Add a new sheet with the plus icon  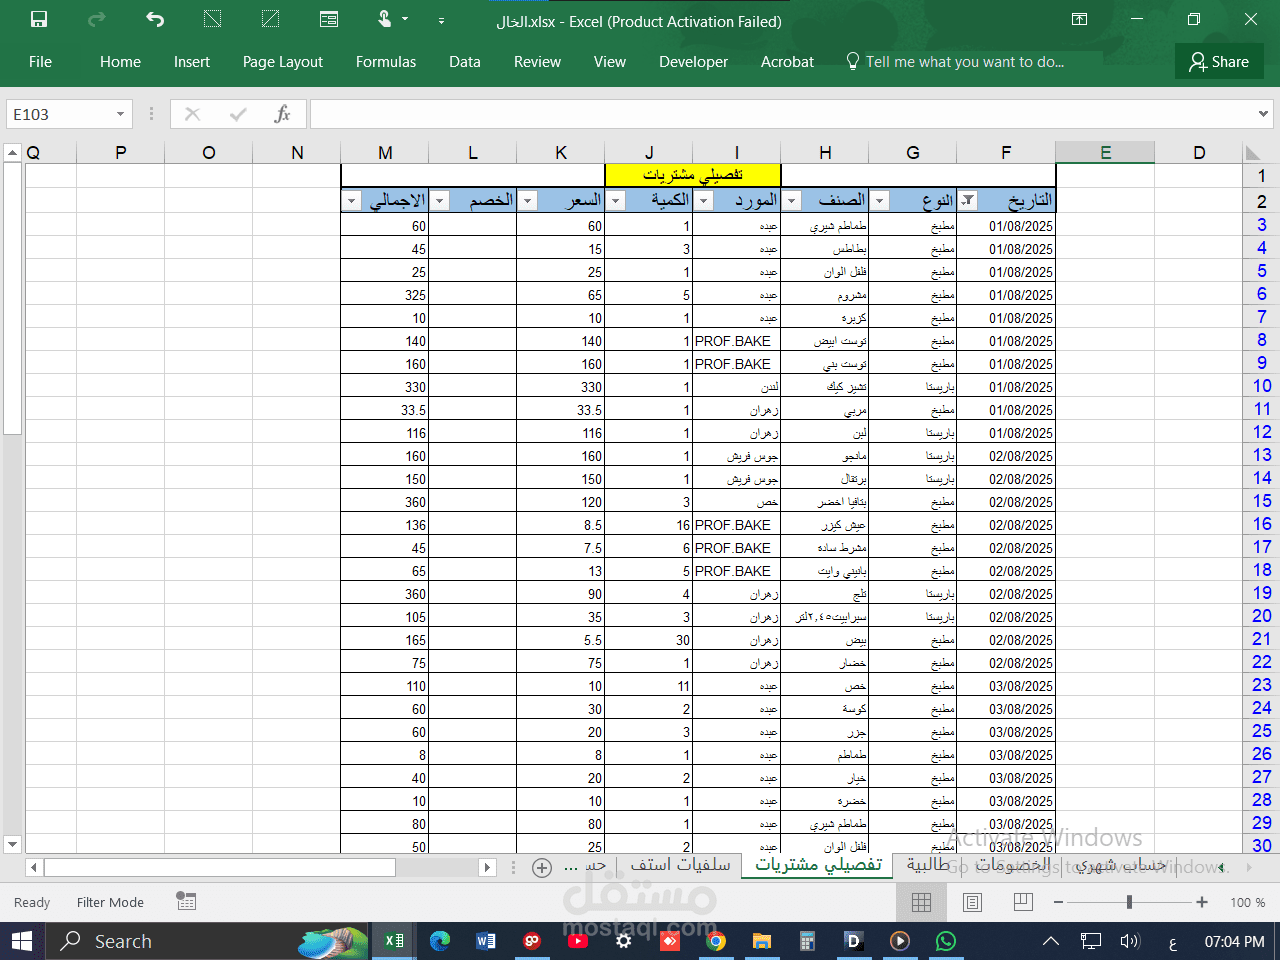pyautogui.click(x=542, y=867)
